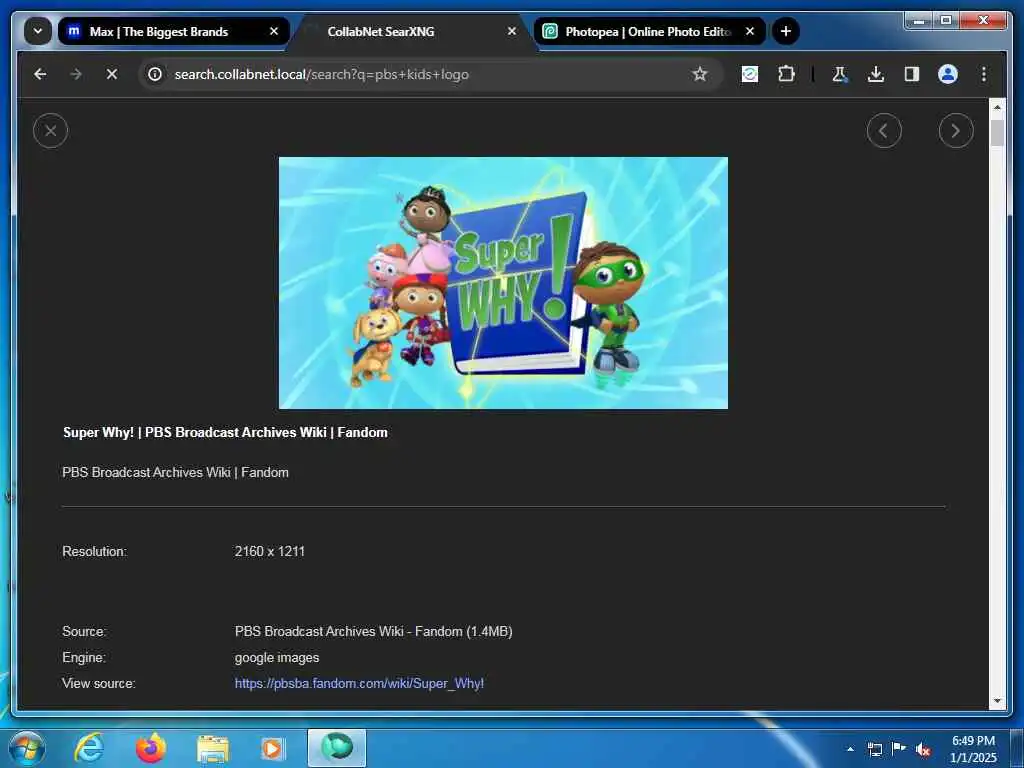
Task: Launch Firefox from the taskbar
Action: [x=151, y=748]
